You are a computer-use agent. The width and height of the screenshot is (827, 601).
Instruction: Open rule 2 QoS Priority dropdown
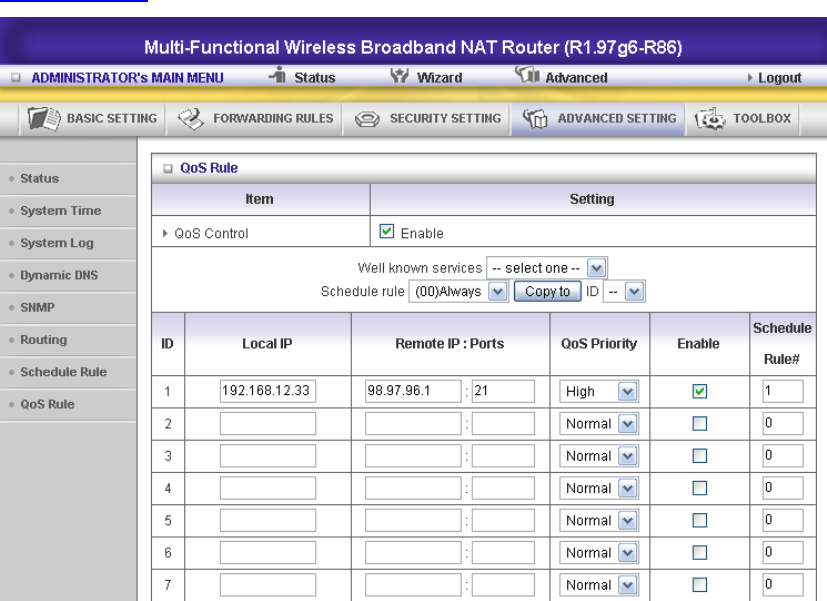pyautogui.click(x=599, y=423)
